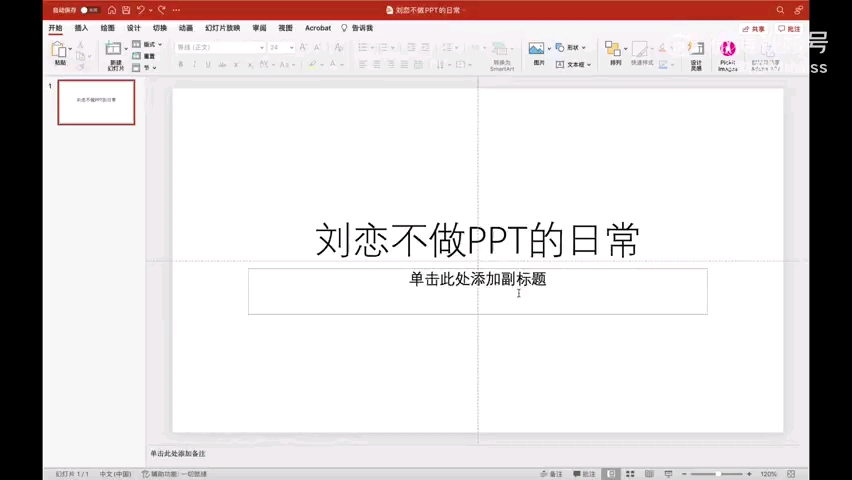The width and height of the screenshot is (852, 480).
Task: Click the 批注 (Comments) button at top right
Action: [x=789, y=29]
